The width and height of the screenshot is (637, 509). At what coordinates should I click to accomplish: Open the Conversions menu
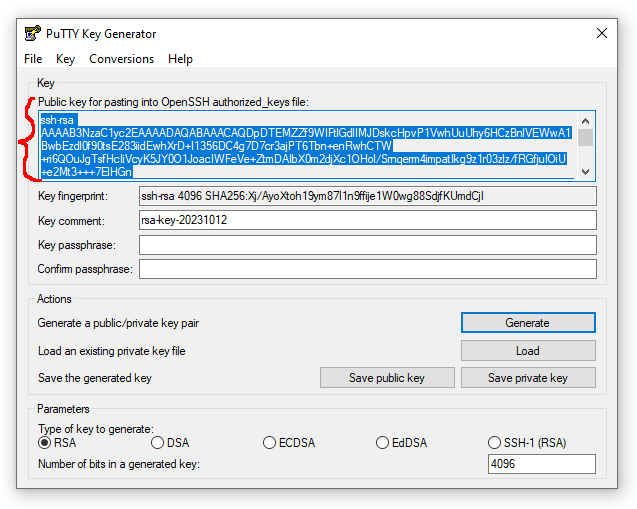121,59
